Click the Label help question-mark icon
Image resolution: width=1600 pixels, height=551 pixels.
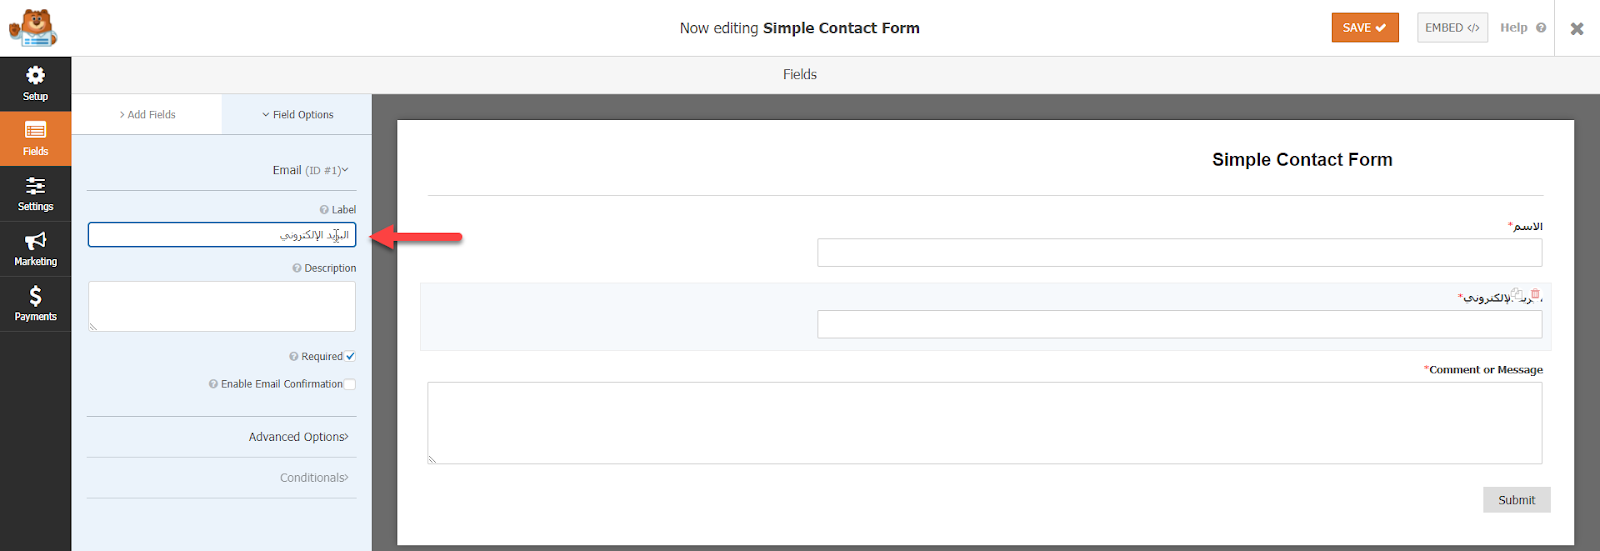324,210
